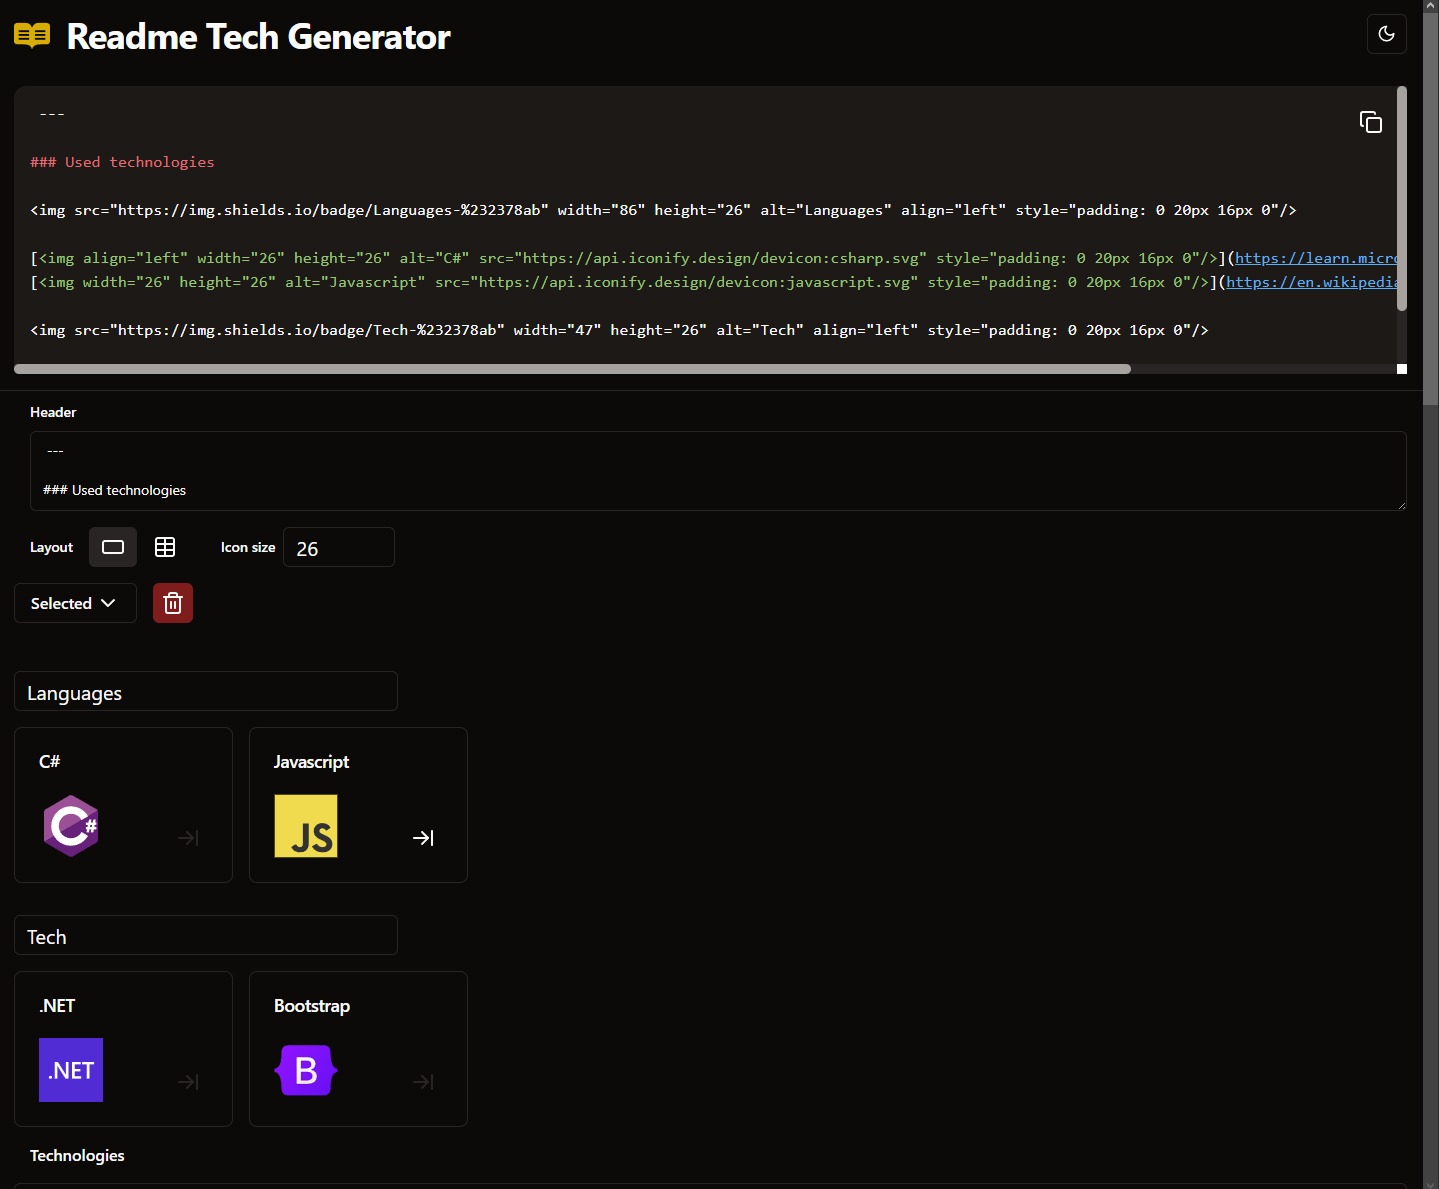Click the Bootstrap B logo icon
1439x1189 pixels.
[306, 1070]
